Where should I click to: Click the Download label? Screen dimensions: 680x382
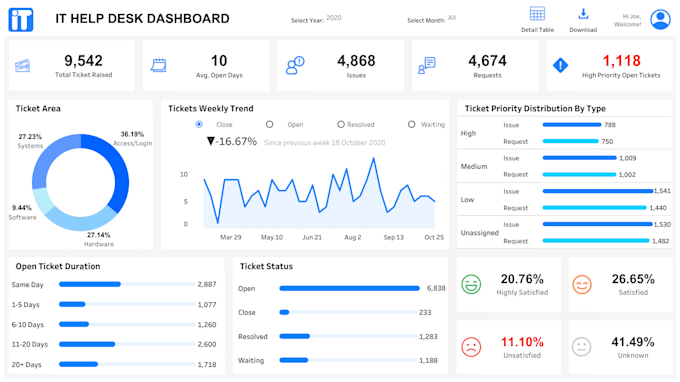click(583, 30)
